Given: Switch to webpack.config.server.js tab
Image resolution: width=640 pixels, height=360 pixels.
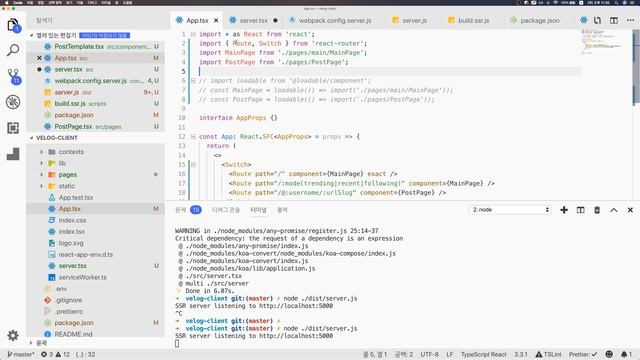Looking at the screenshot, I should [335, 20].
